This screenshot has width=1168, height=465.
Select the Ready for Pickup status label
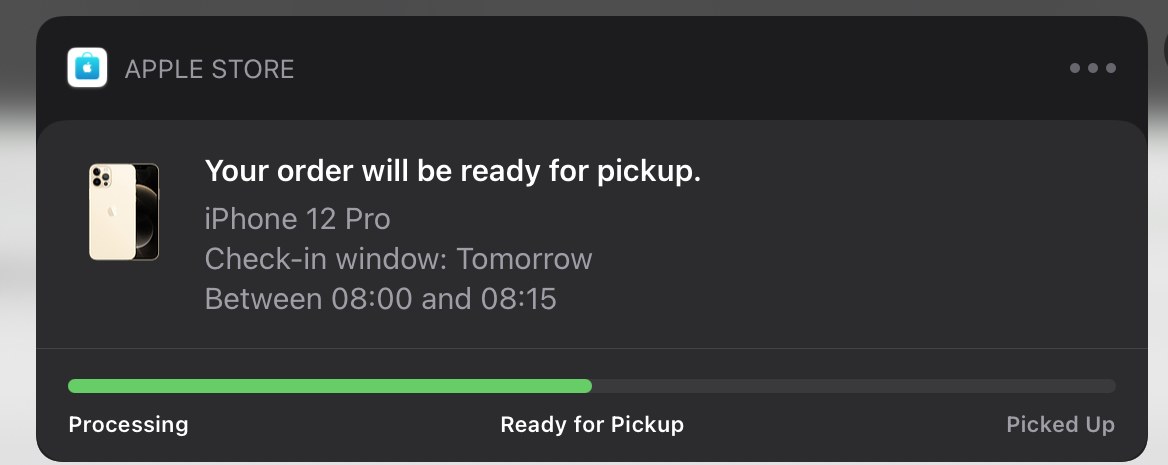[x=592, y=425]
